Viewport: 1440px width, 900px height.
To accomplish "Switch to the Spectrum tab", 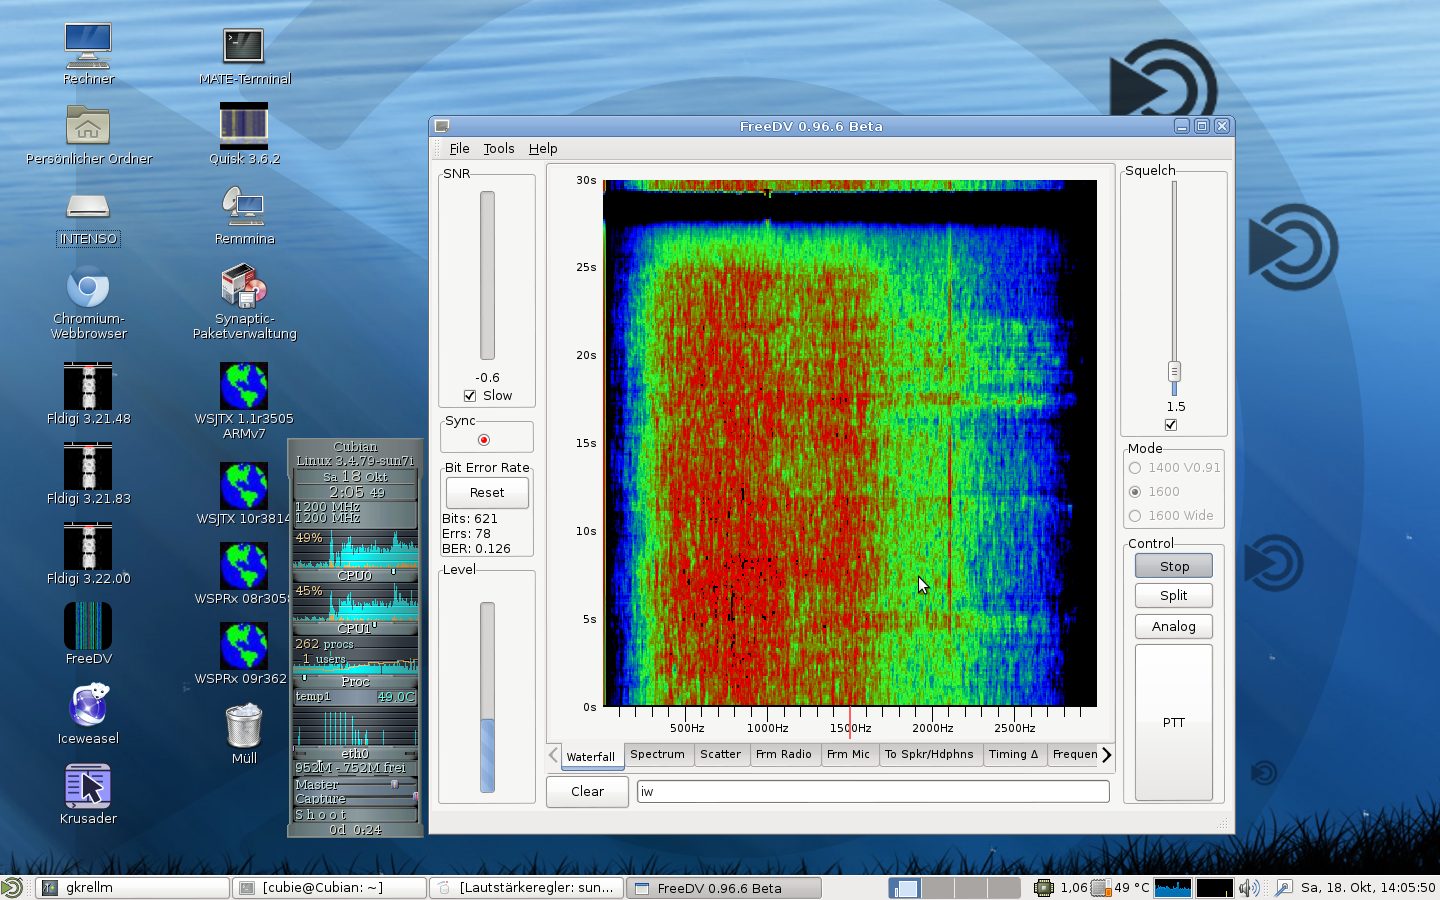I will tap(657, 755).
